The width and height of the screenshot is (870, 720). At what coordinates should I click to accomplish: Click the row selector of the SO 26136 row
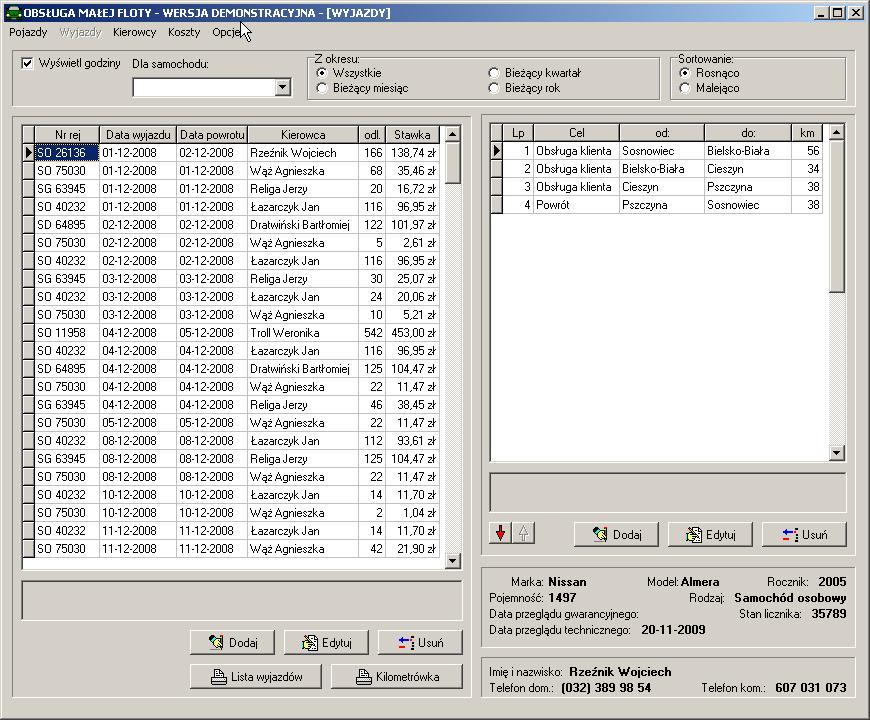[x=29, y=153]
